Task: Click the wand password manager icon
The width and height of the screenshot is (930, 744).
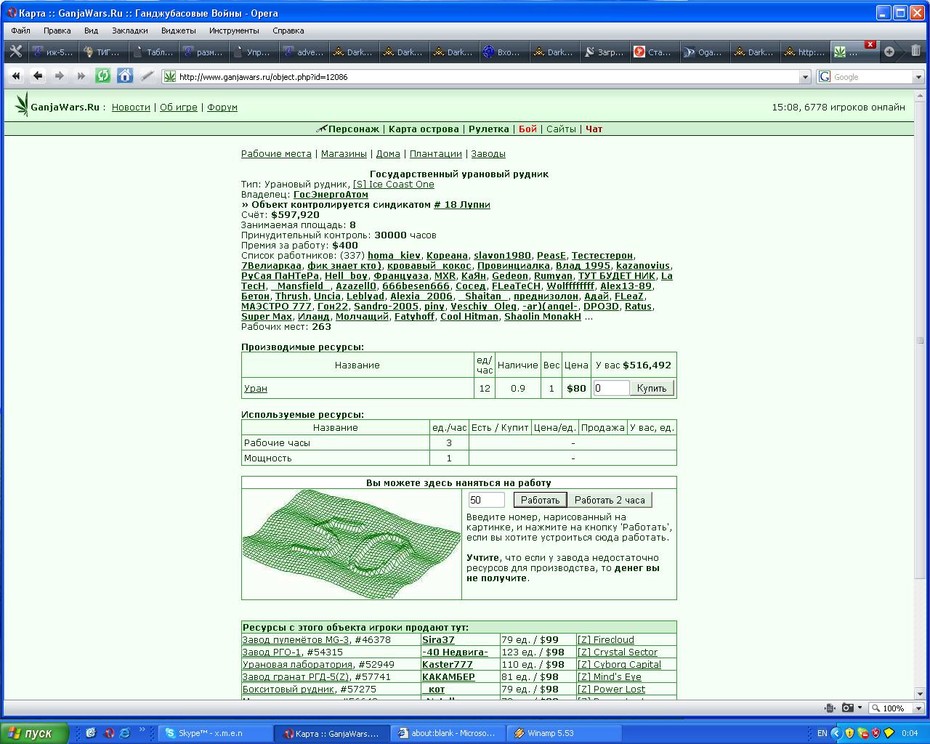Action: (x=147, y=76)
